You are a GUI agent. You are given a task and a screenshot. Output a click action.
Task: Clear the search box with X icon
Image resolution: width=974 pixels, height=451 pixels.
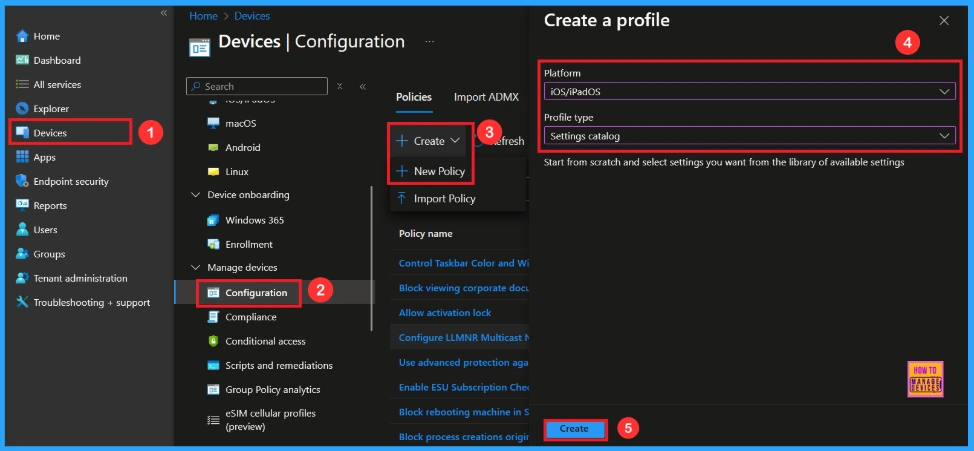point(339,86)
